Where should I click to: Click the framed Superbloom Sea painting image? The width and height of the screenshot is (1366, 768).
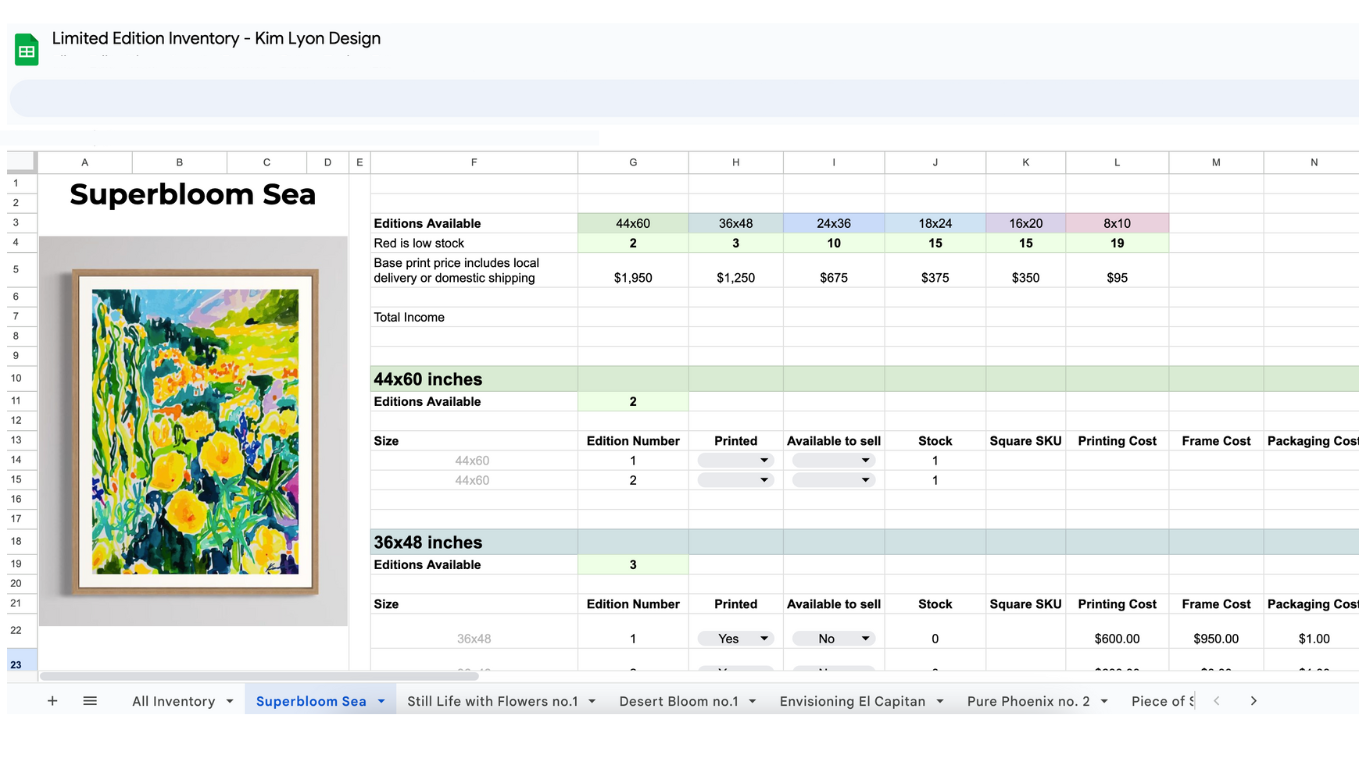pyautogui.click(x=194, y=432)
